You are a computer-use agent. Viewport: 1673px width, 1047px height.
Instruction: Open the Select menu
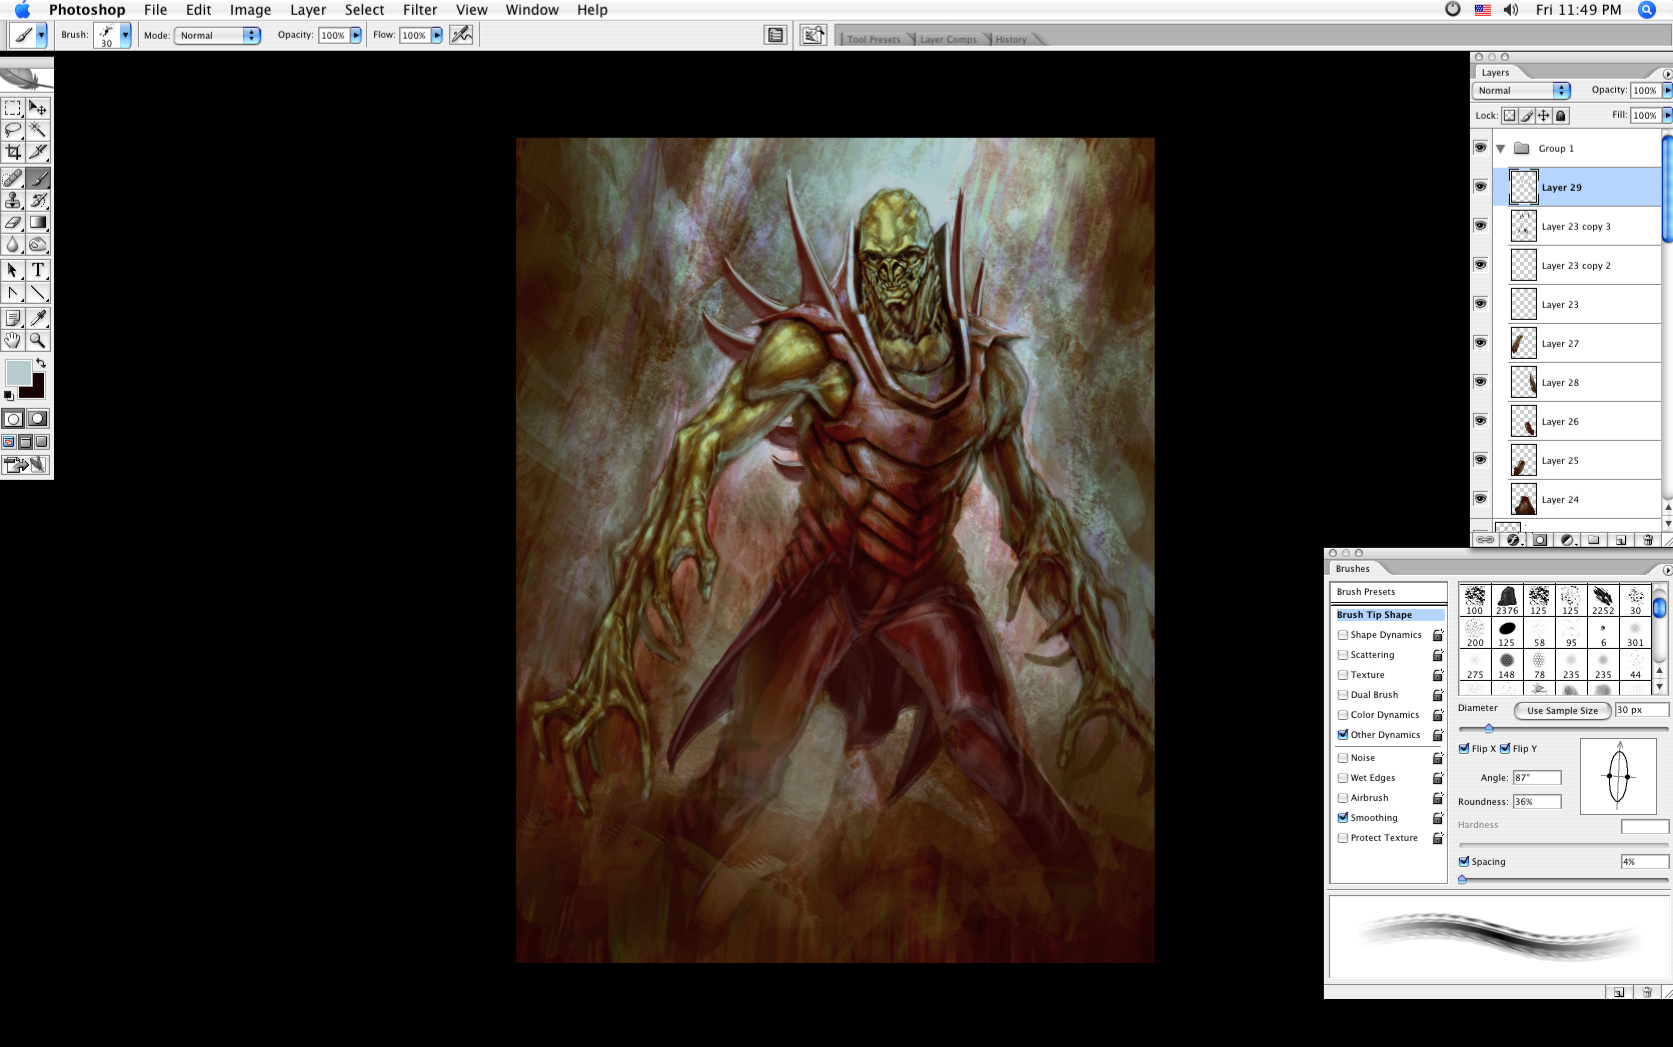(x=364, y=10)
